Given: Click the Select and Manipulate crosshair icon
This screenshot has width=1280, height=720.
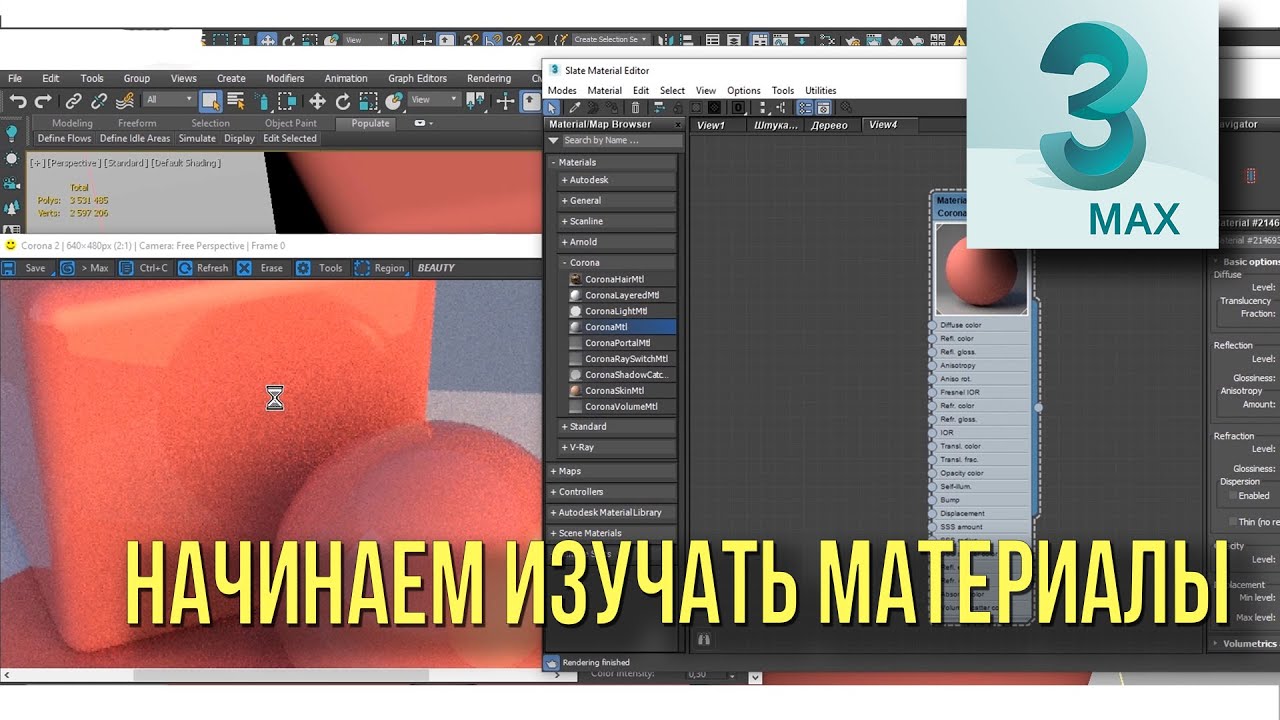Looking at the screenshot, I should coord(504,100).
